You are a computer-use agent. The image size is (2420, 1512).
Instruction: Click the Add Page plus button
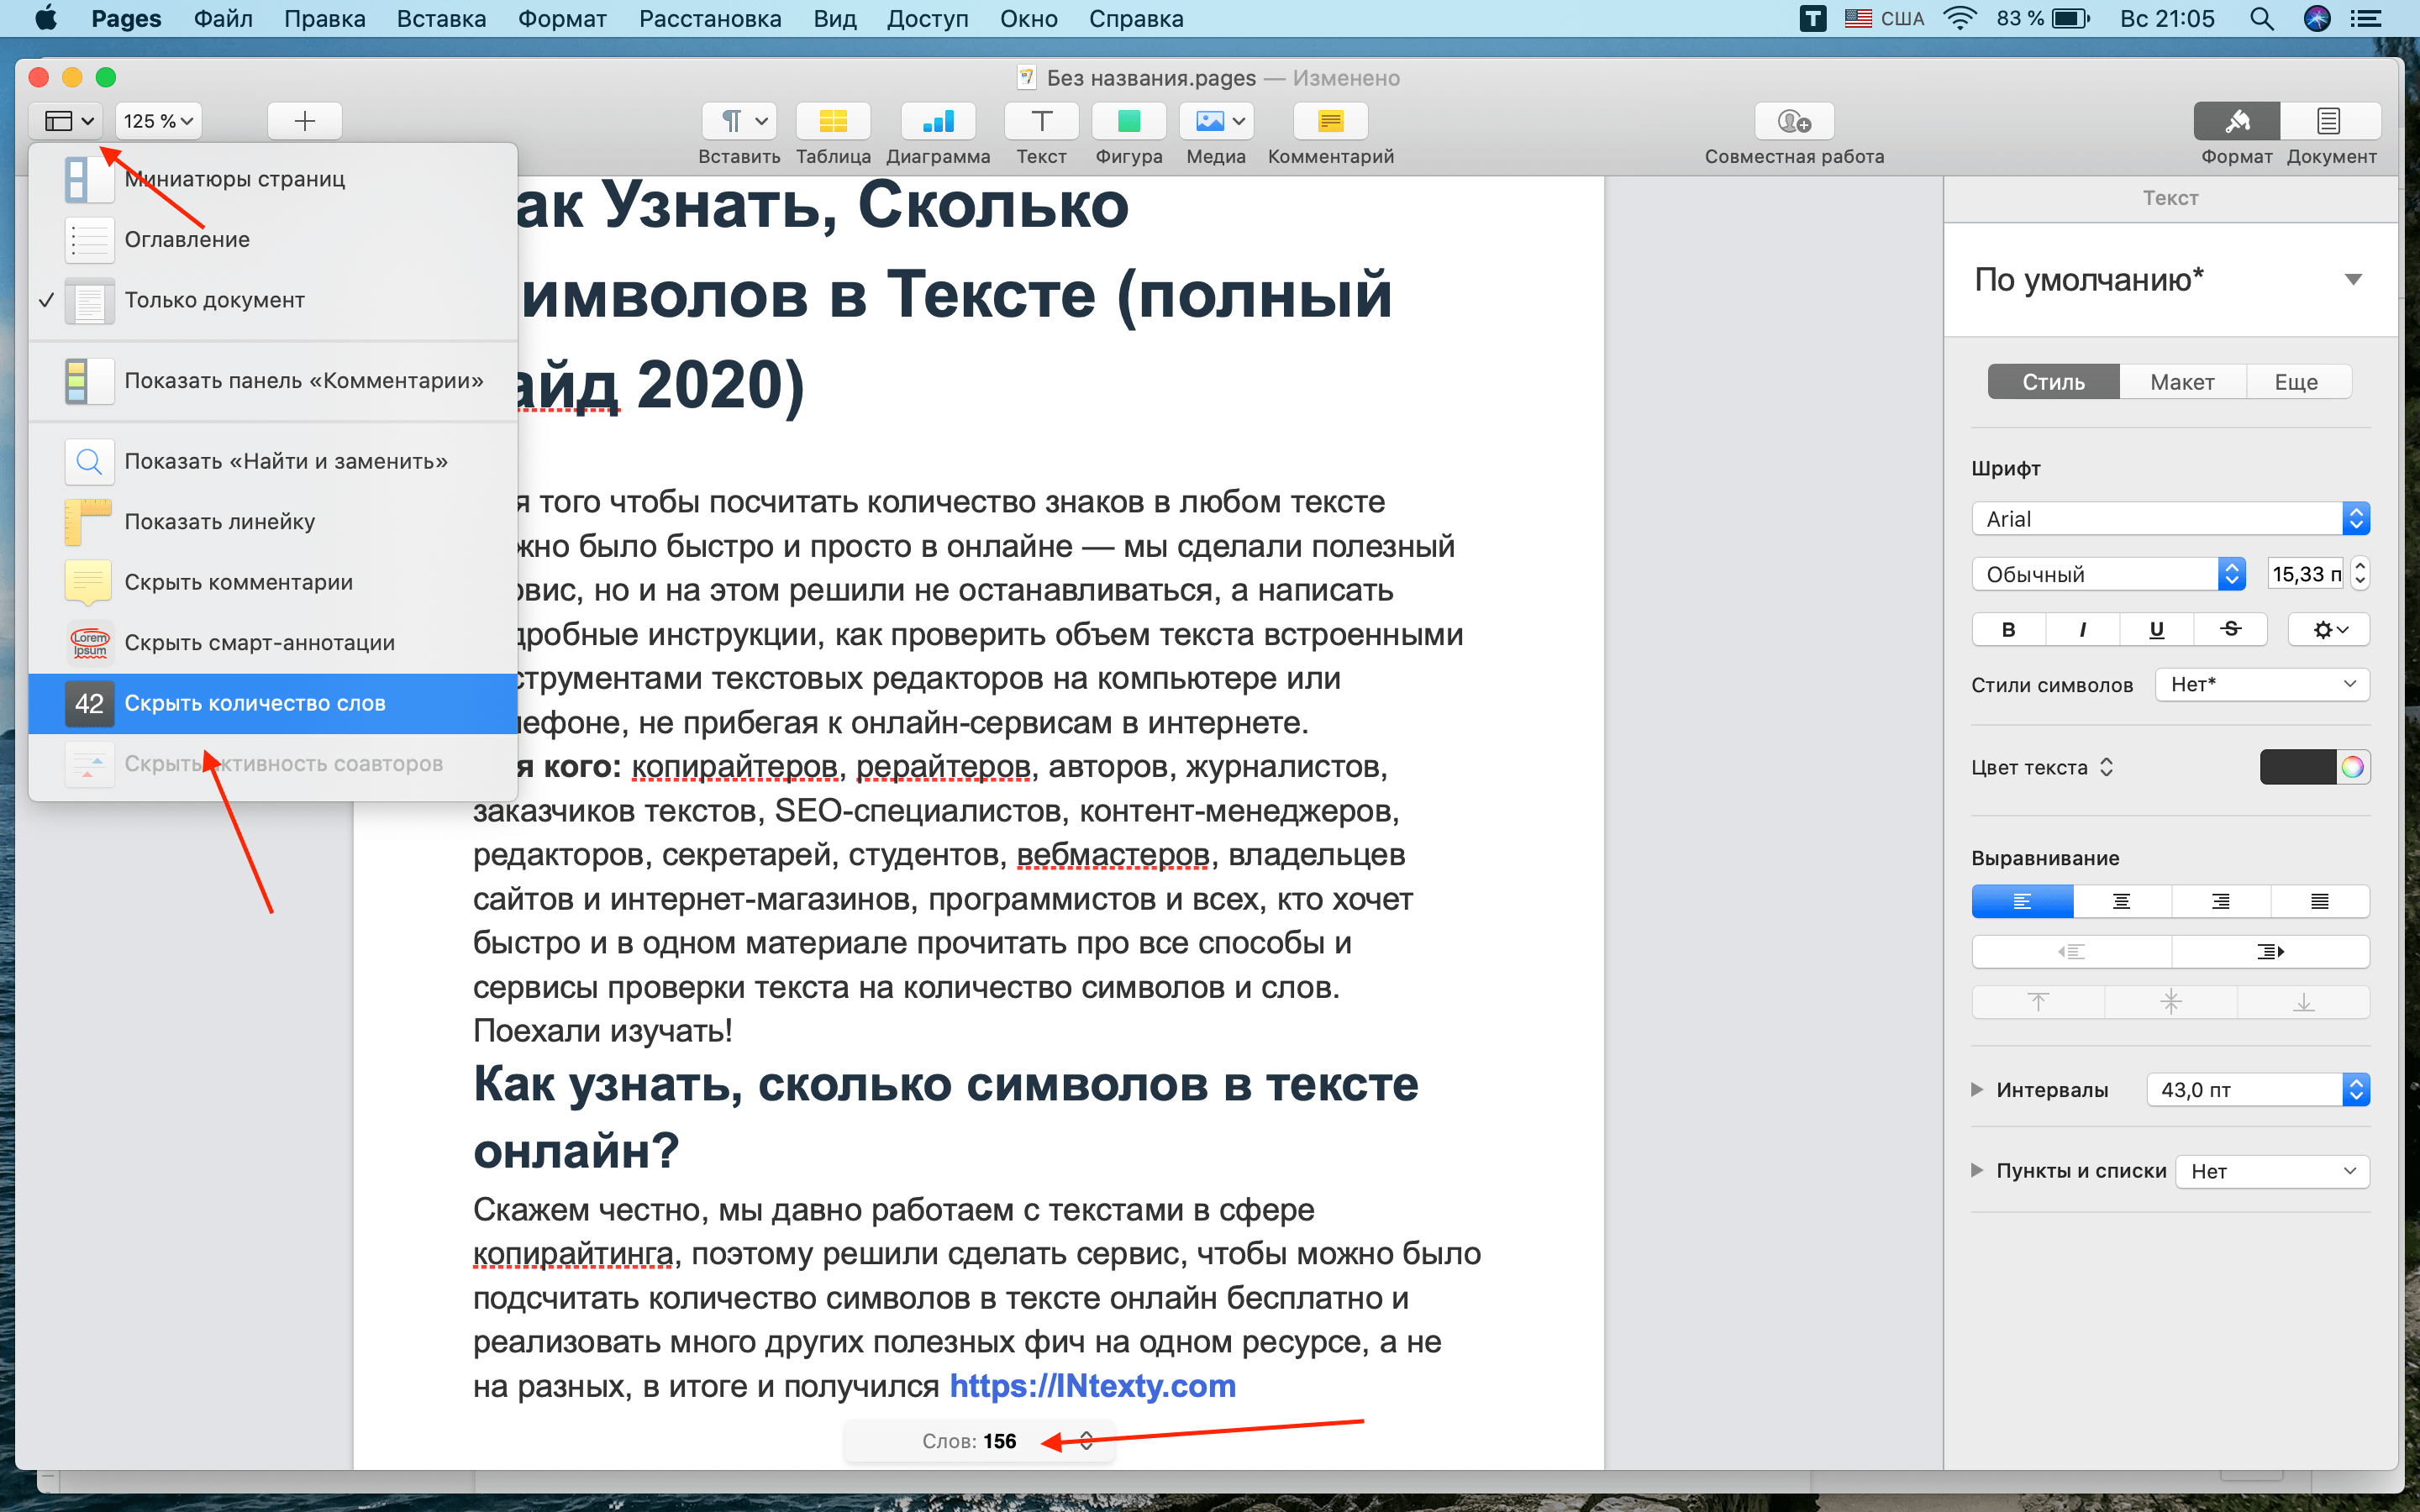click(305, 121)
